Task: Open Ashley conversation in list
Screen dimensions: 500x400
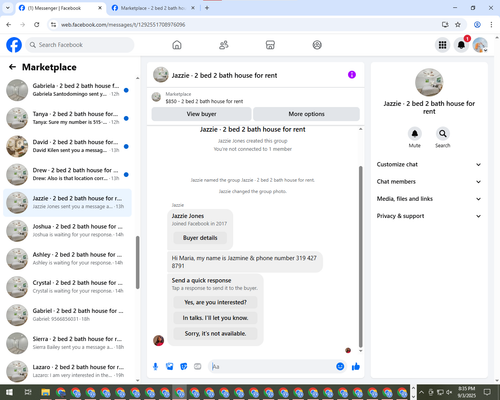Action: click(x=67, y=259)
